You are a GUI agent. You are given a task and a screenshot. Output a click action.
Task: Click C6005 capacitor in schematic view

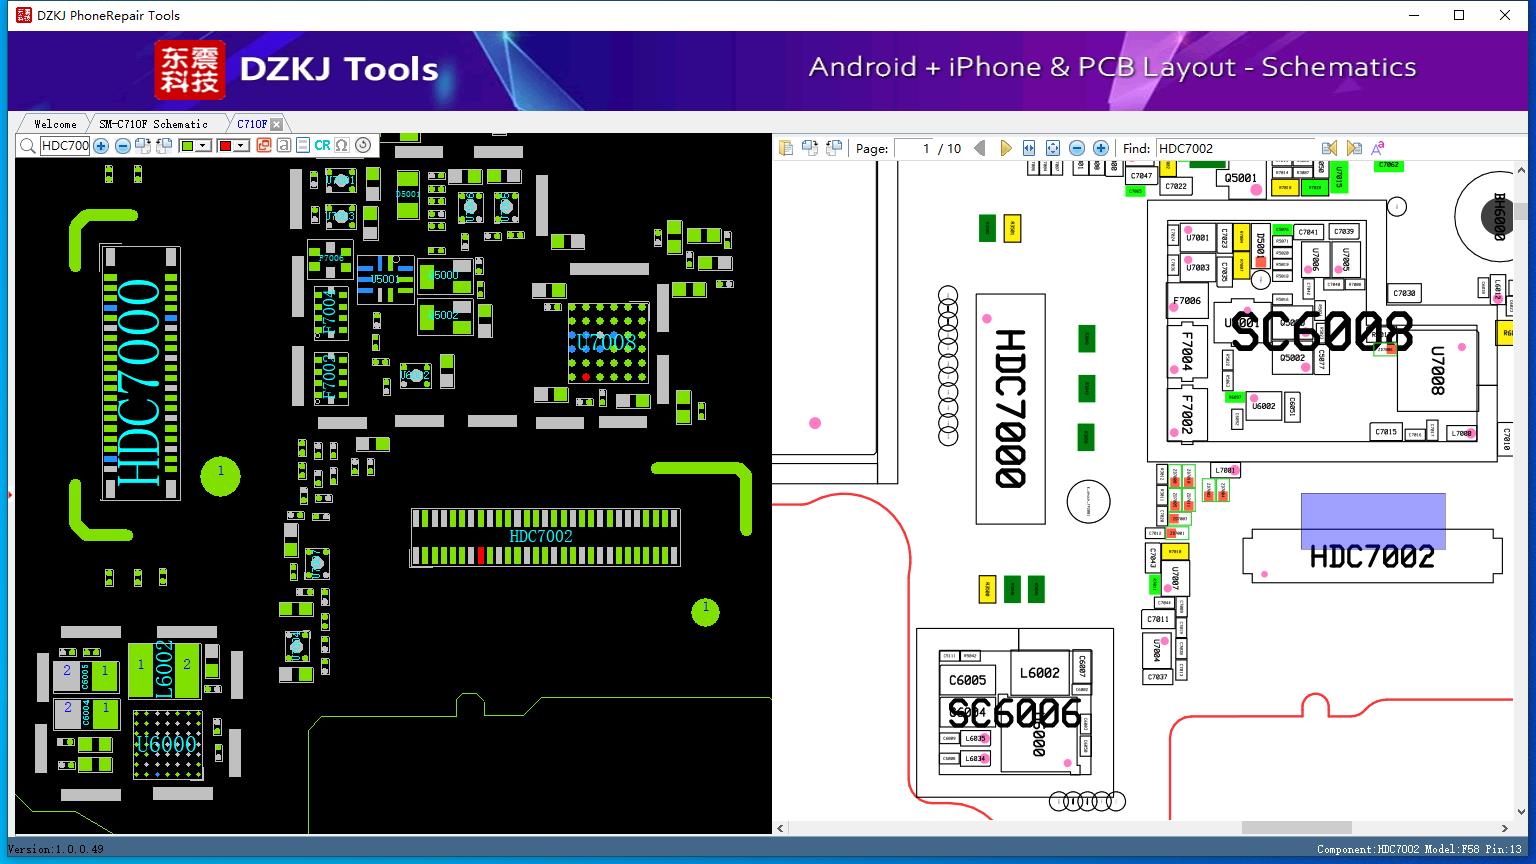(967, 680)
